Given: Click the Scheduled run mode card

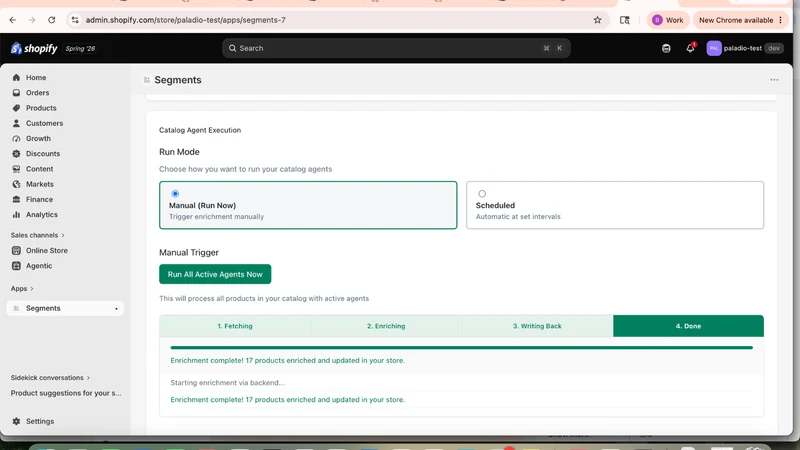Looking at the screenshot, I should [x=615, y=205].
